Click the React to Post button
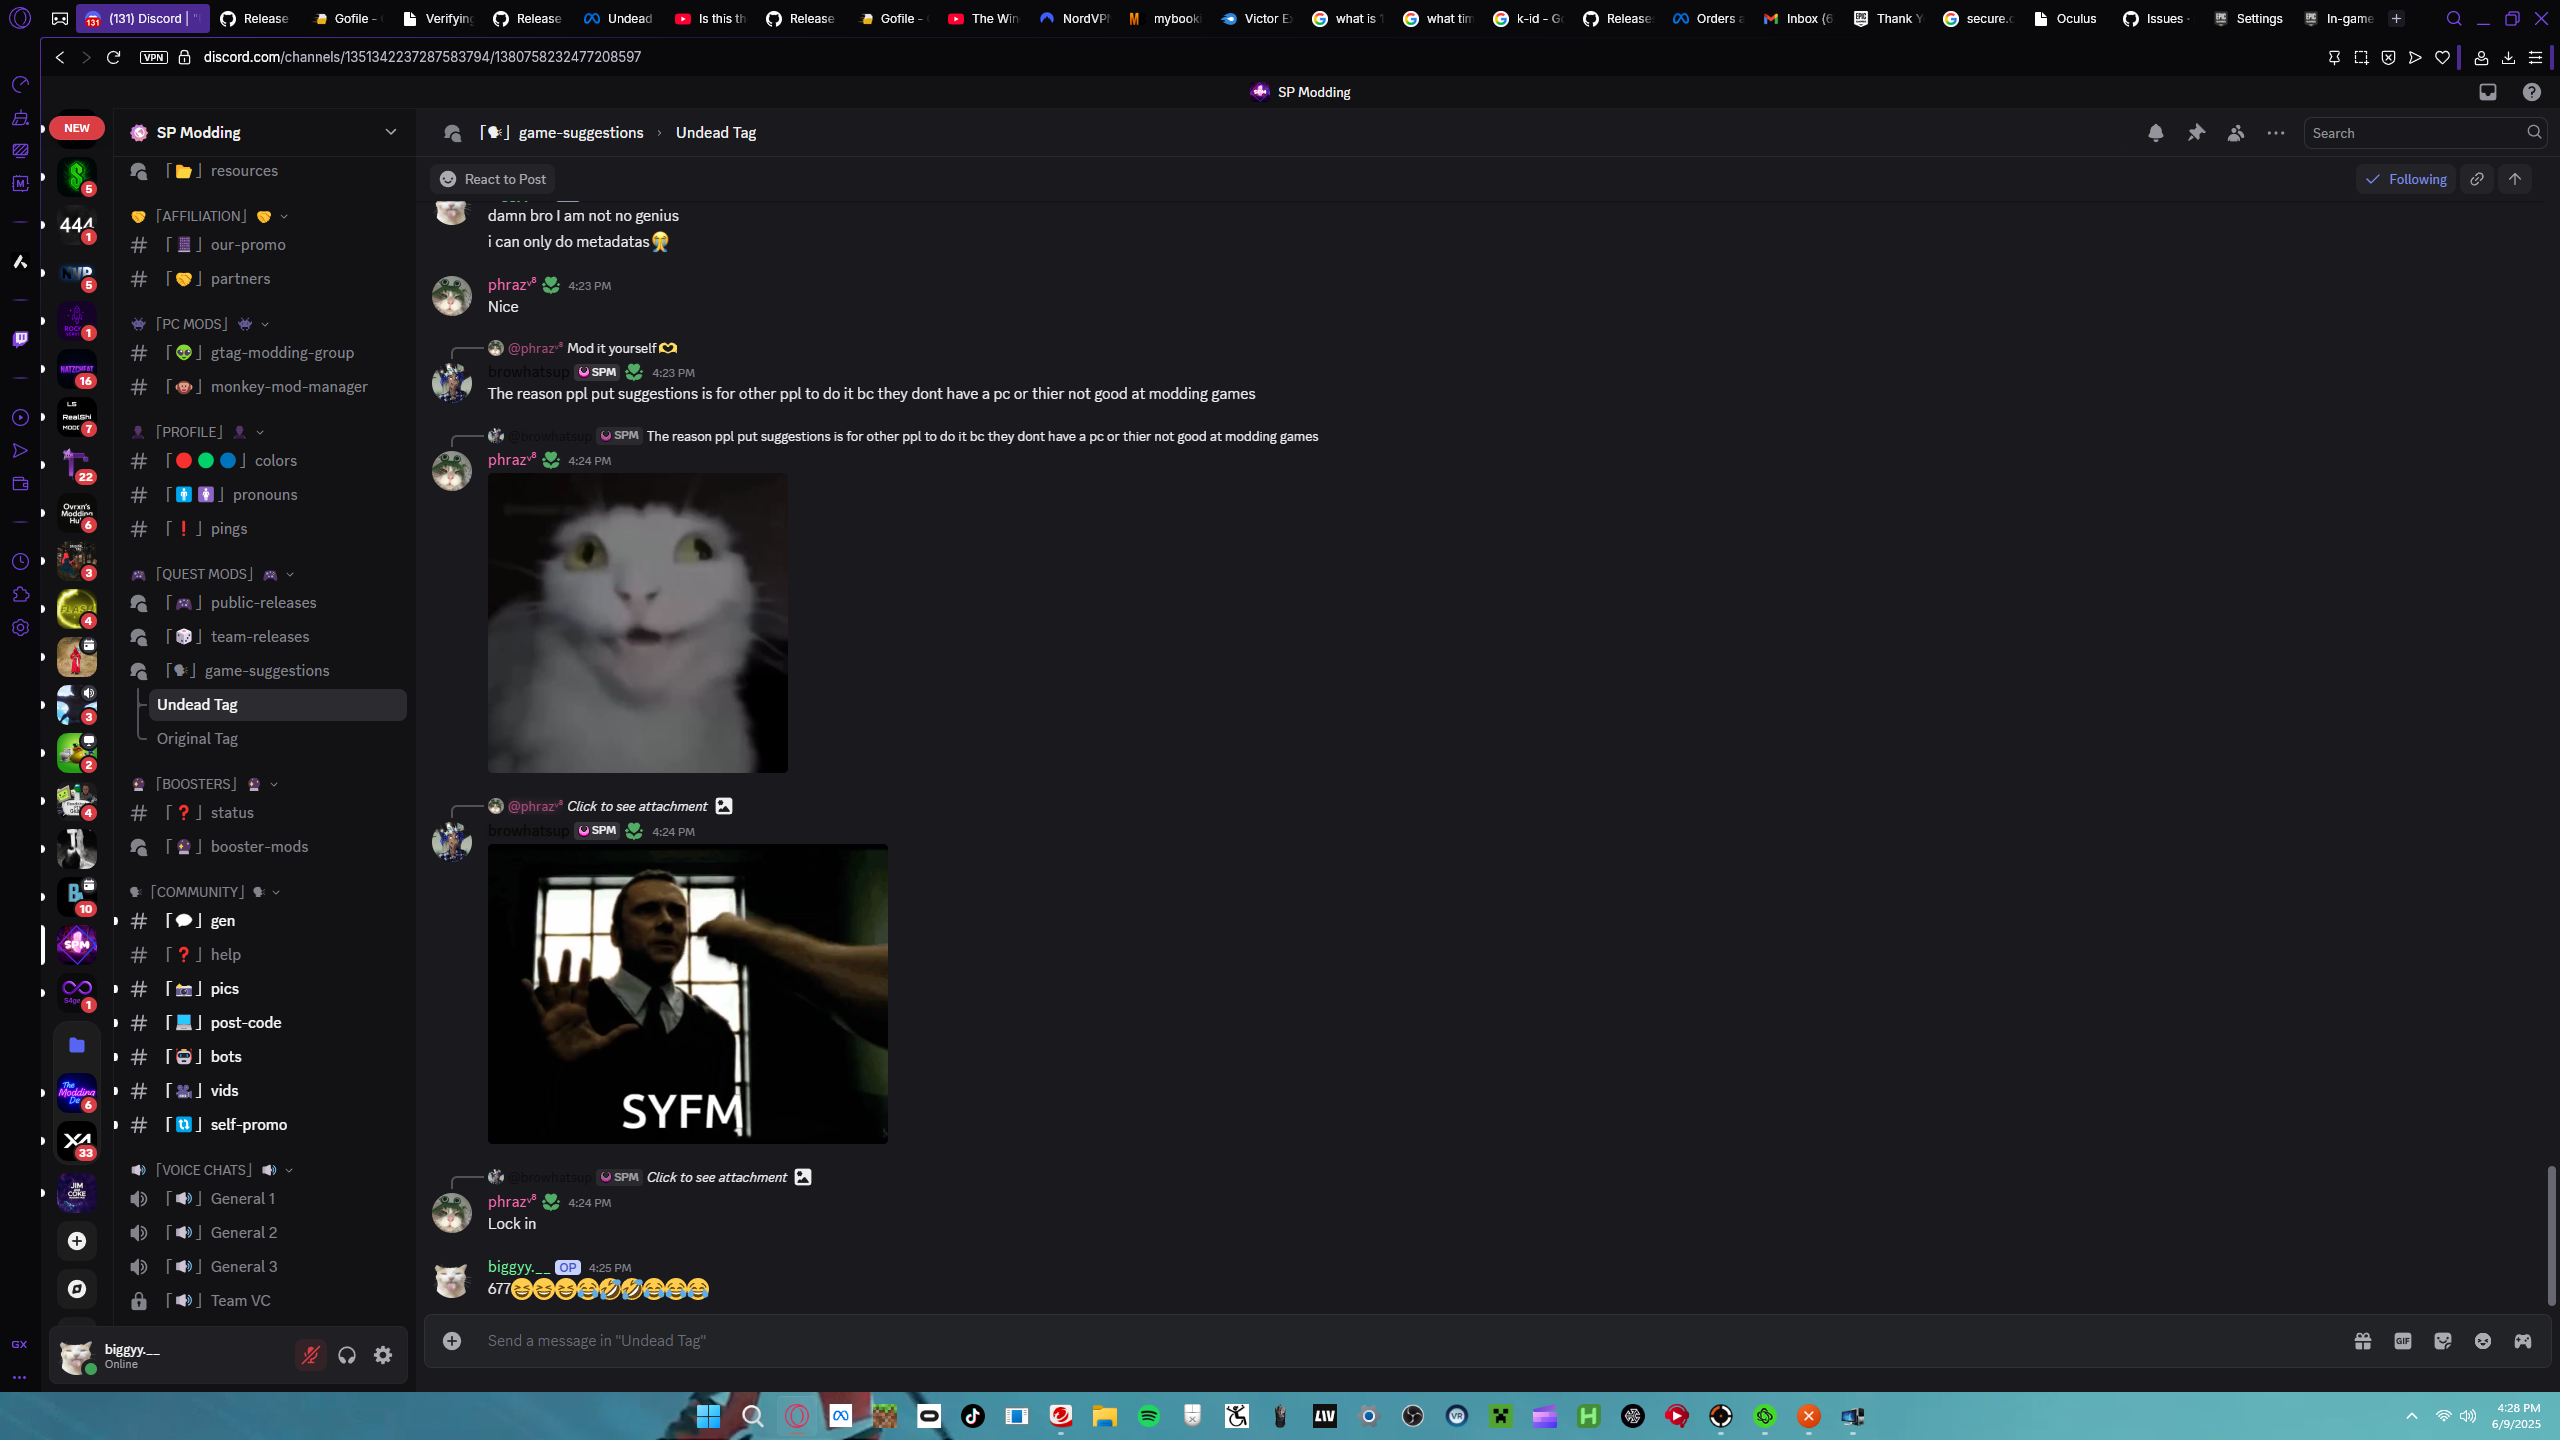 click(493, 179)
